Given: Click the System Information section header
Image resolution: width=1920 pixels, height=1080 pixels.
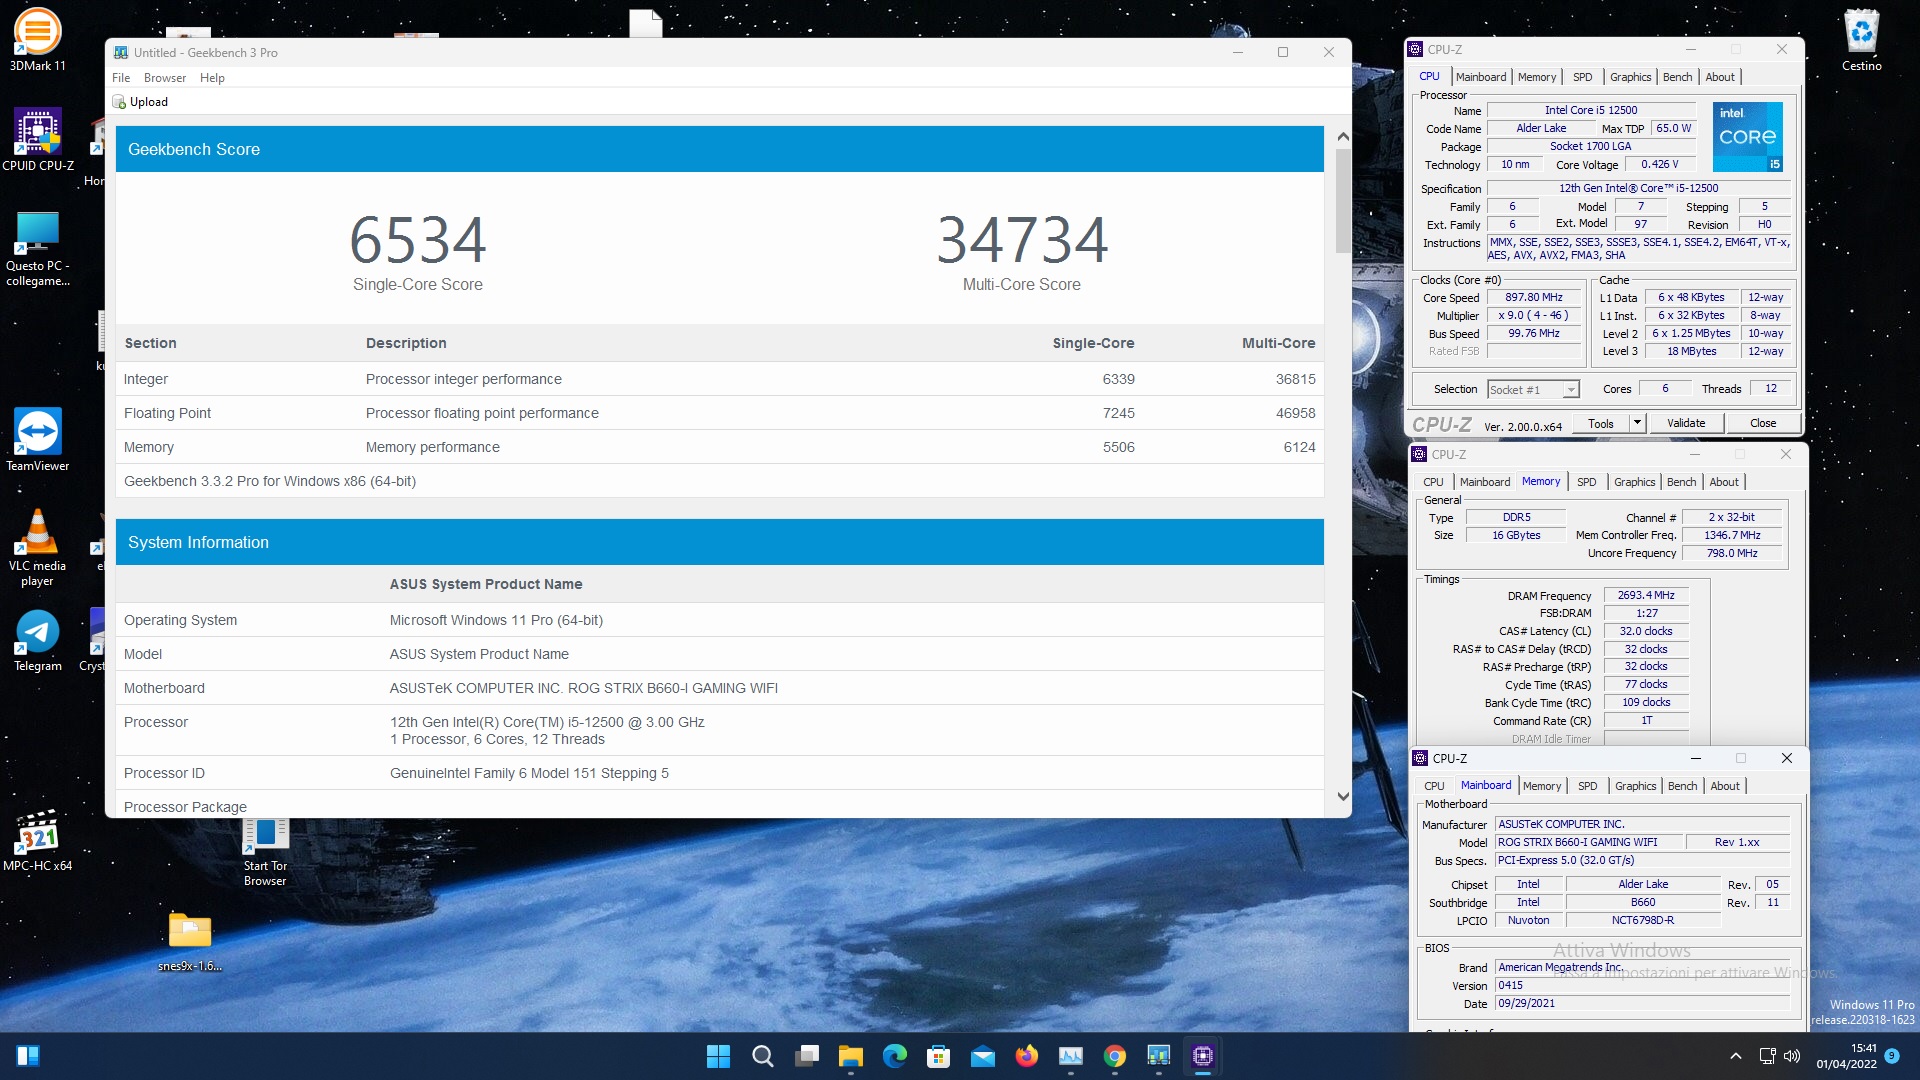Looking at the screenshot, I should (x=720, y=542).
